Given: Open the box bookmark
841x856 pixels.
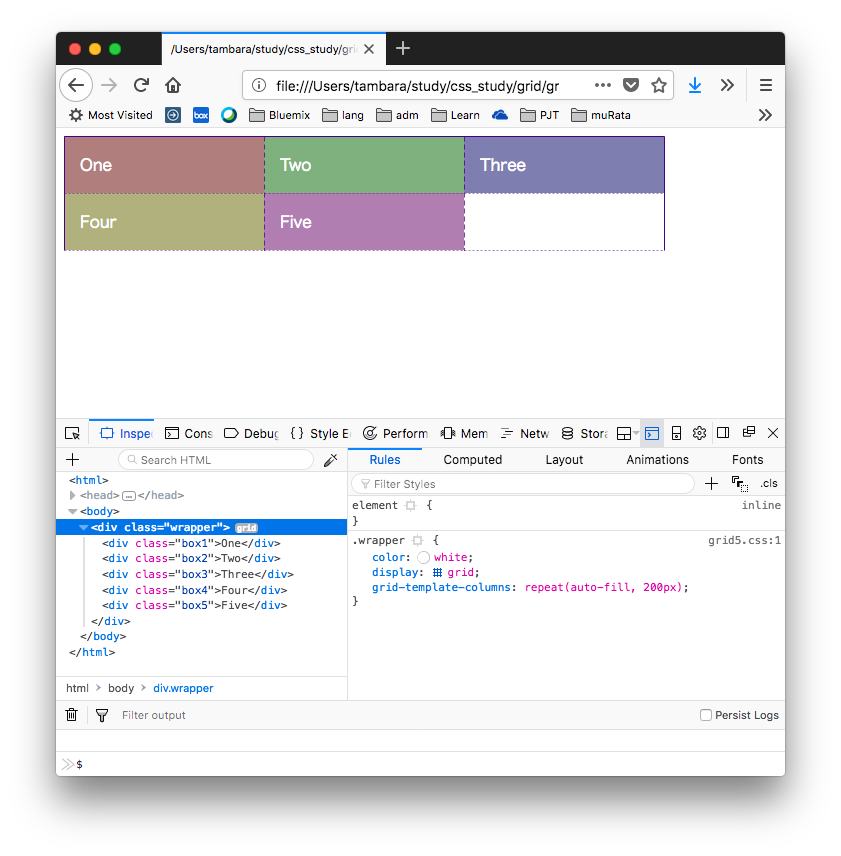Looking at the screenshot, I should point(201,115).
